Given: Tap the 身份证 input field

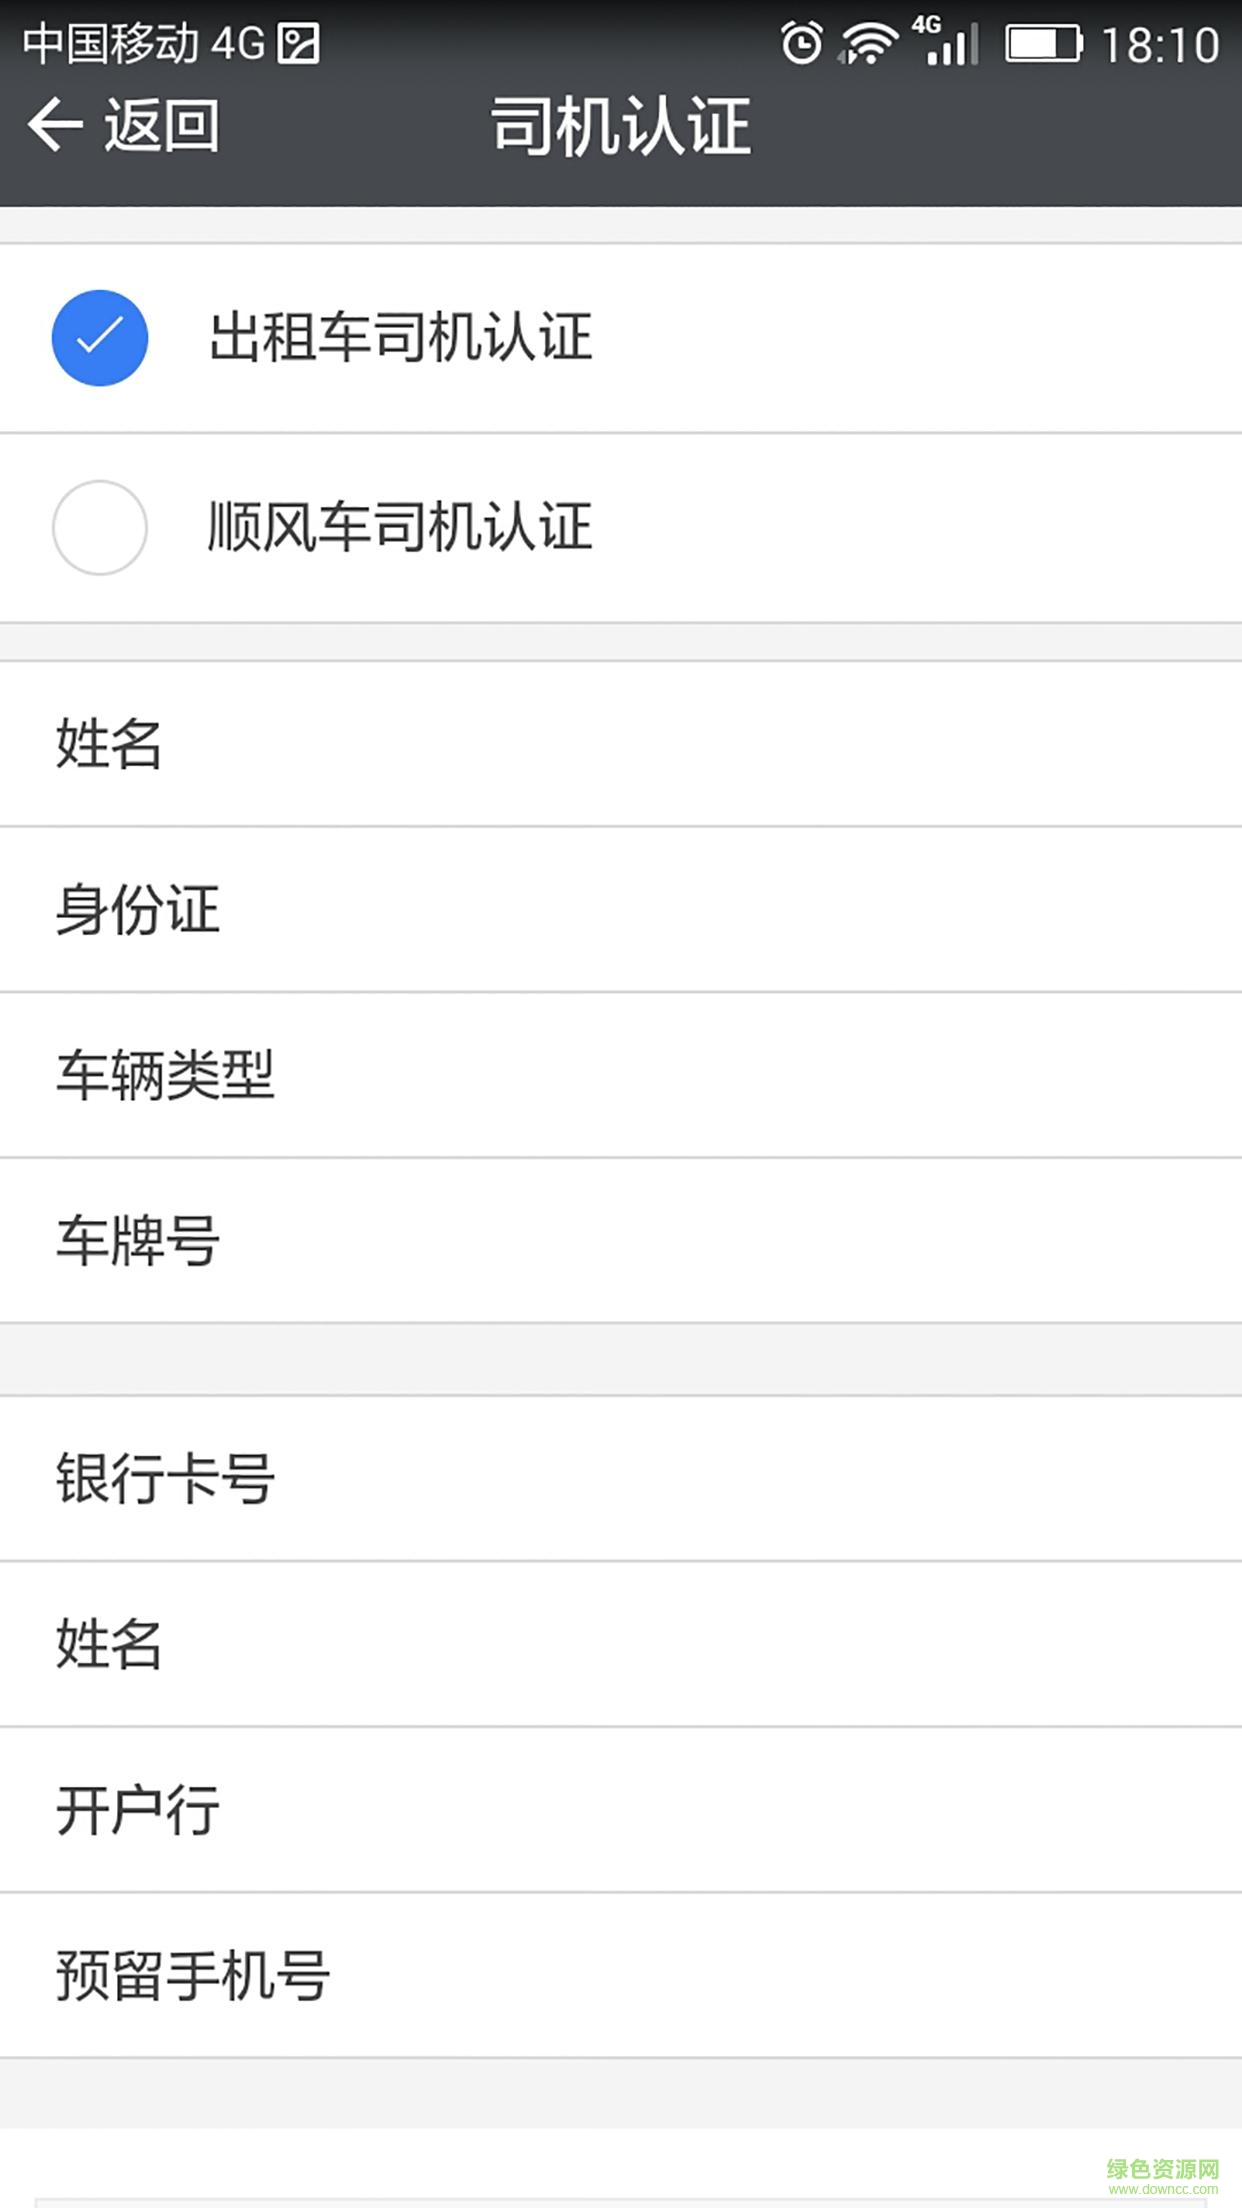Looking at the screenshot, I should (x=620, y=910).
